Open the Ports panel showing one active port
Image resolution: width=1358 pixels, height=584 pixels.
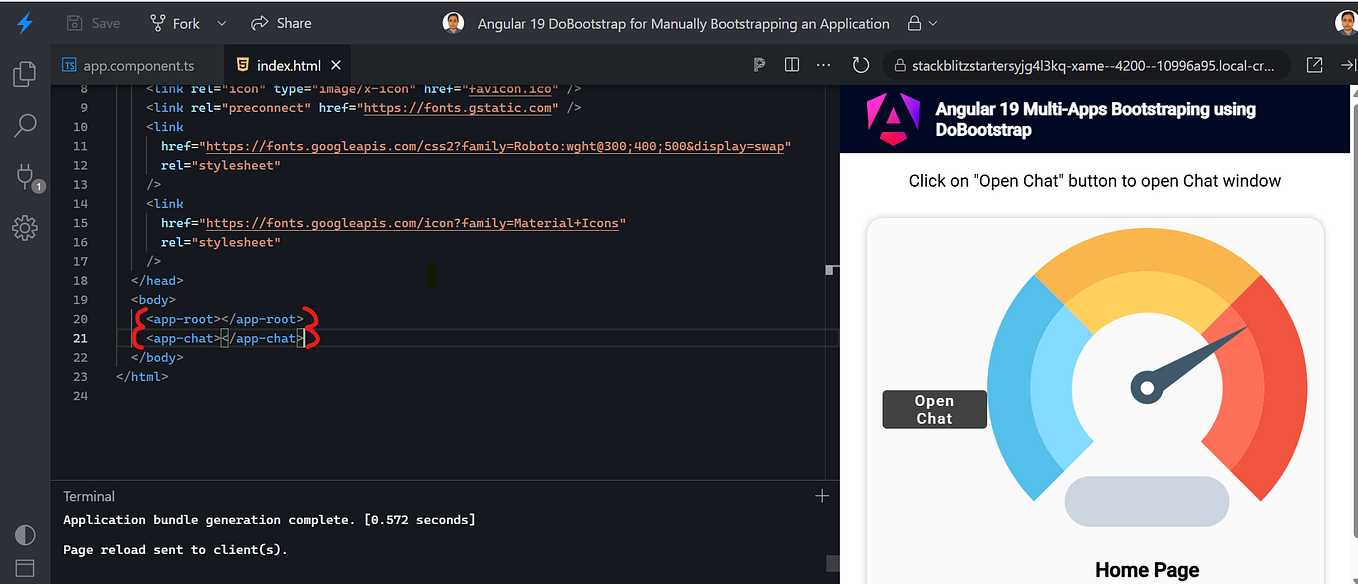point(24,177)
